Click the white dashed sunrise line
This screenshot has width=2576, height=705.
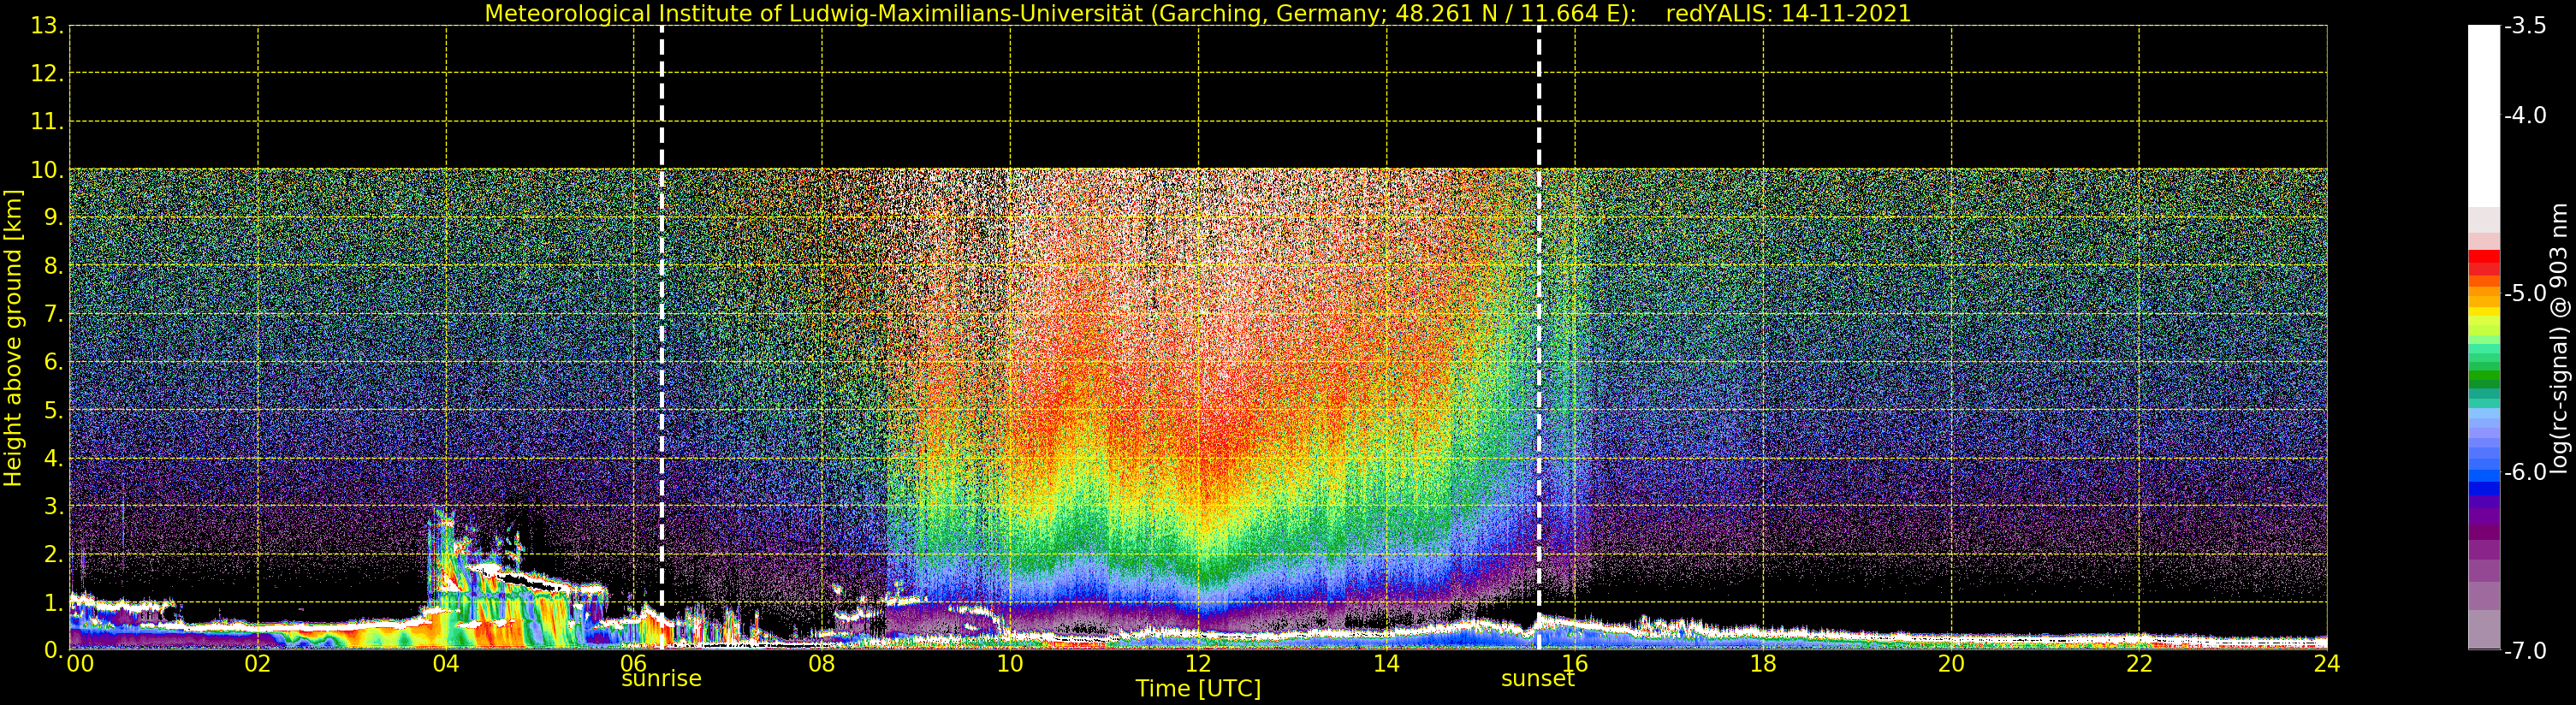coord(662,300)
